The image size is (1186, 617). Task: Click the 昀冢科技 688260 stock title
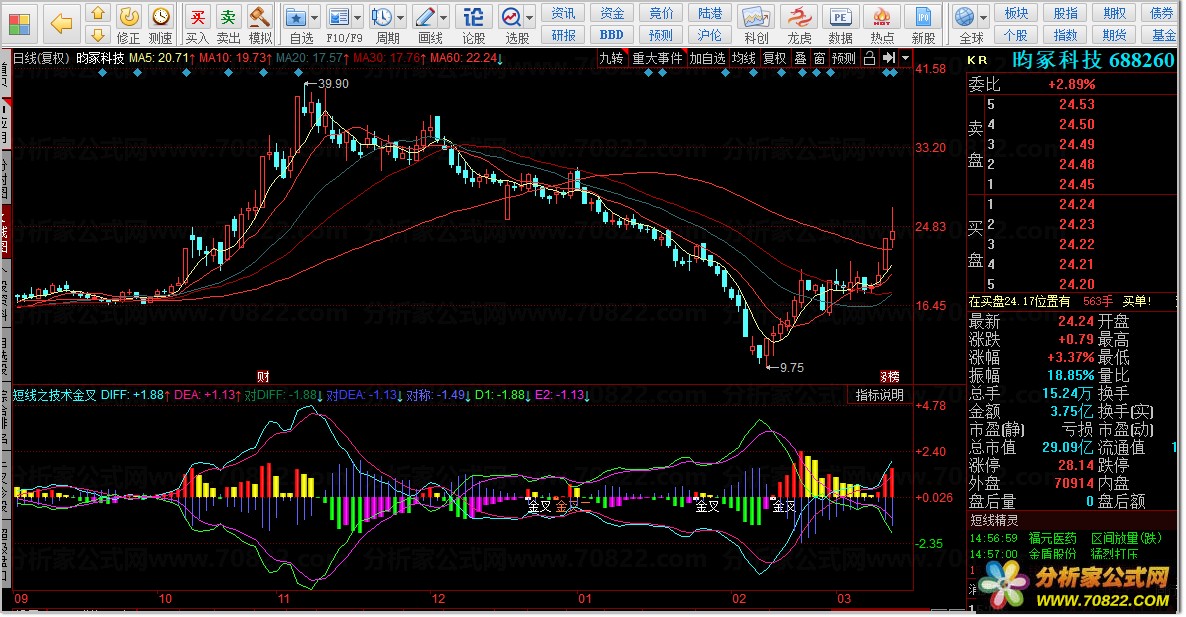click(1094, 60)
